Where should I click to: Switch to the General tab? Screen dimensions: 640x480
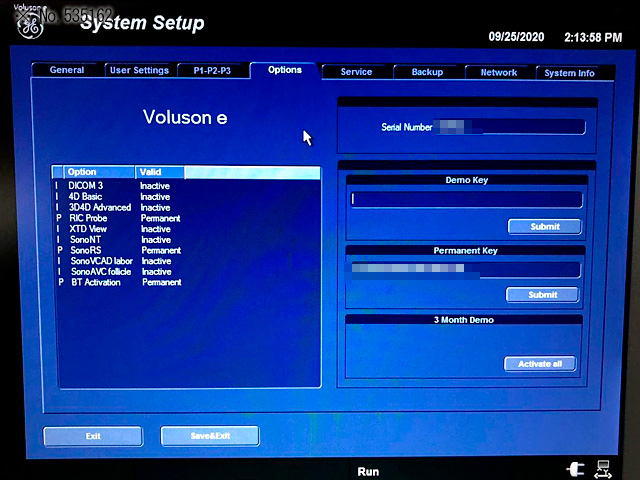(67, 70)
